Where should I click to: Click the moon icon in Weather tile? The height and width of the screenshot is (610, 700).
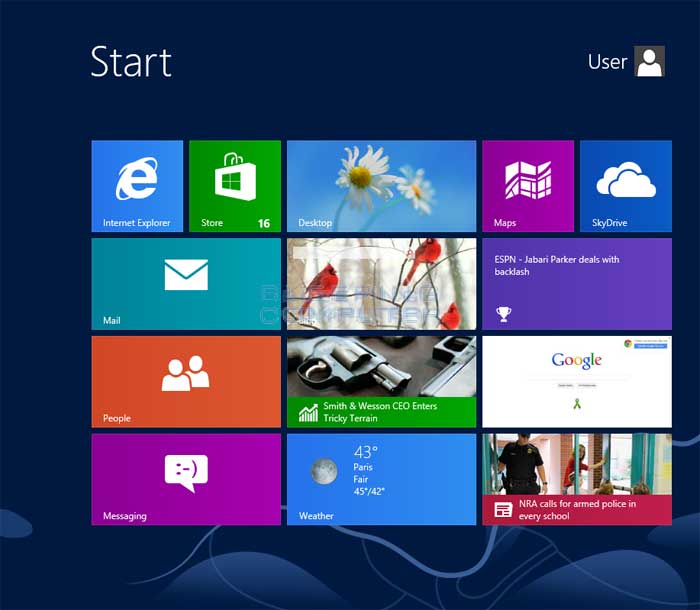tap(324, 471)
